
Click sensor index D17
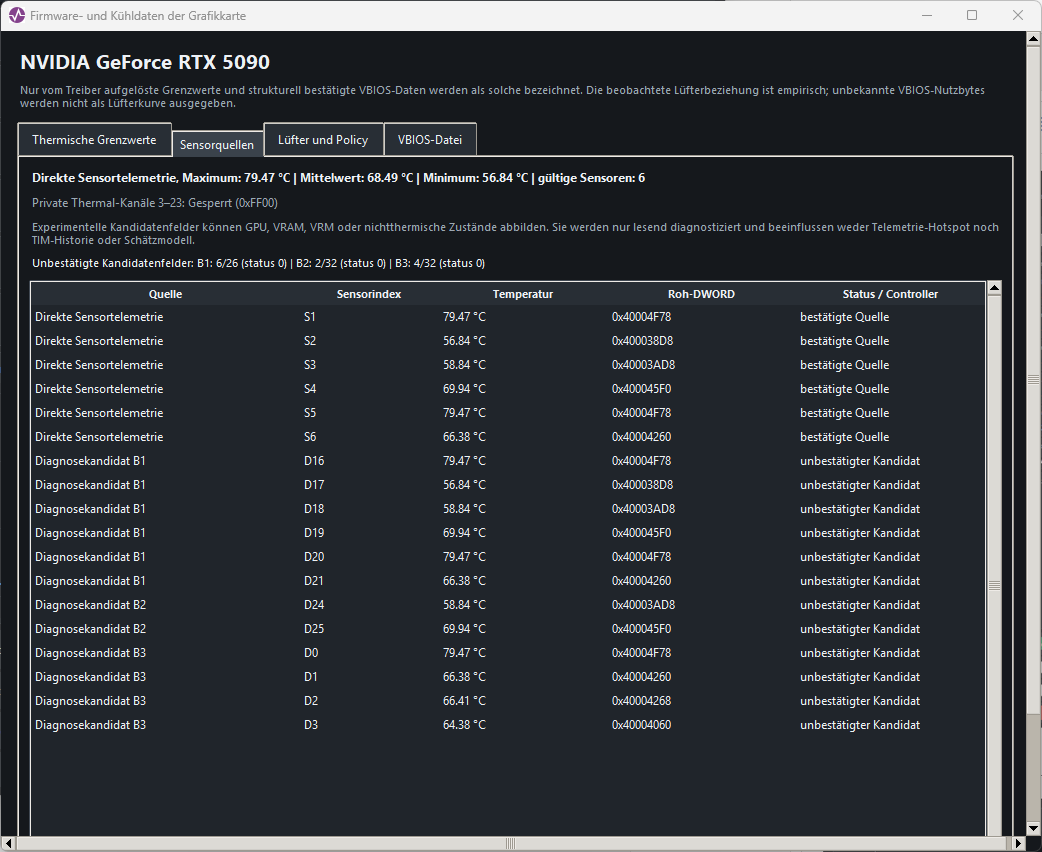click(314, 484)
